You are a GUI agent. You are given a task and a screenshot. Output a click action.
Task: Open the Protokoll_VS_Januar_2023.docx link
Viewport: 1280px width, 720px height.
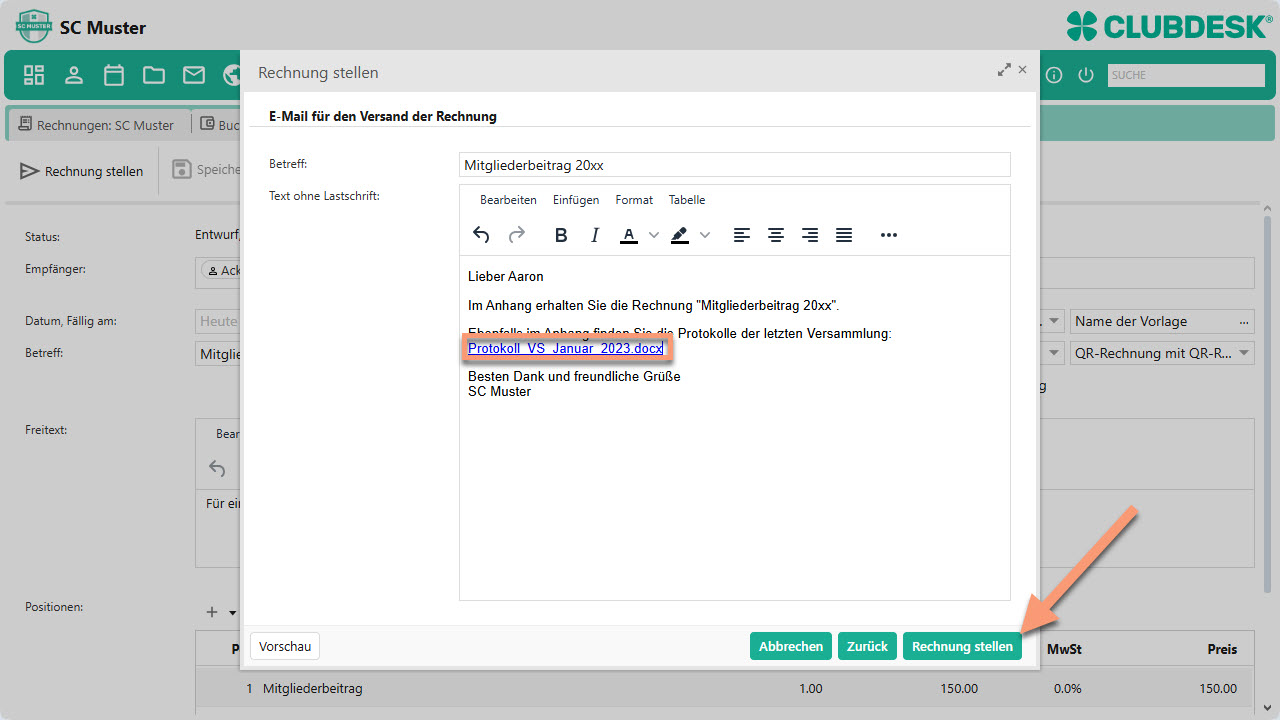coord(566,348)
